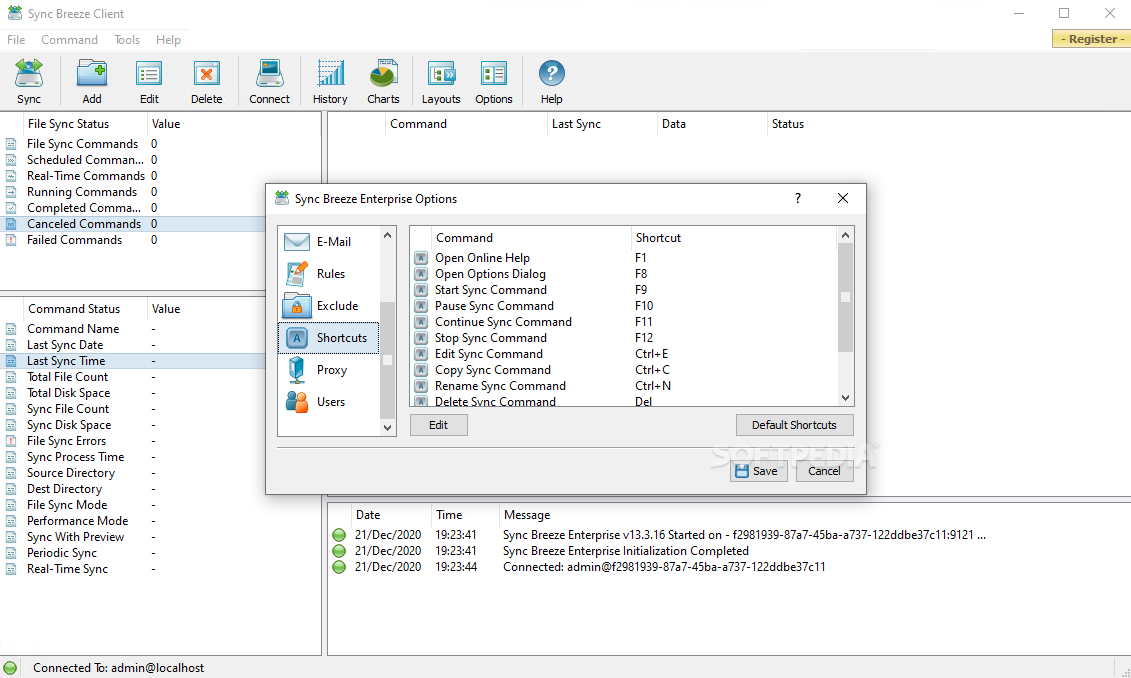Click green status dot for Initialization Completed message
This screenshot has height=678, width=1131.
click(339, 551)
